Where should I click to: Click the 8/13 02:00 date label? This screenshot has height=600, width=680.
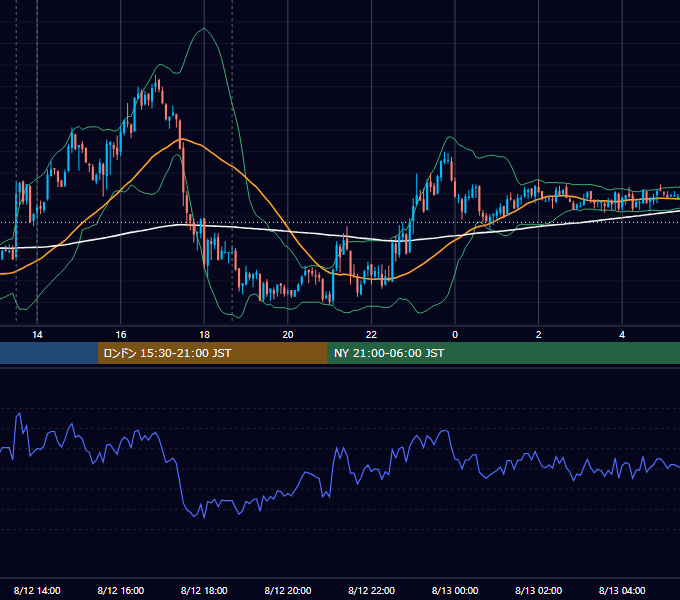(539, 590)
